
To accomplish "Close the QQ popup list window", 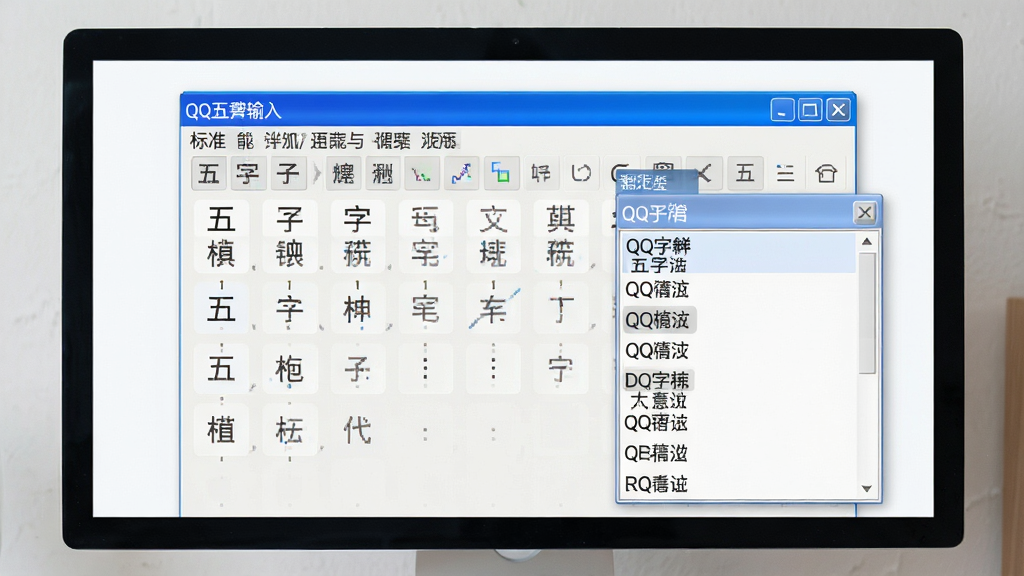I will [865, 212].
